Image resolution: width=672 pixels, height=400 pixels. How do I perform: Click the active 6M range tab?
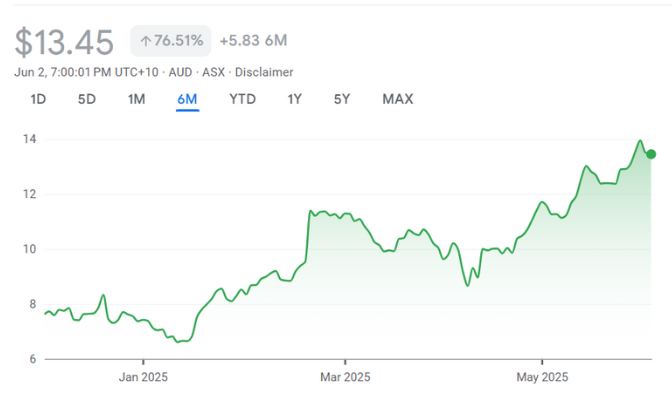pyautogui.click(x=187, y=99)
